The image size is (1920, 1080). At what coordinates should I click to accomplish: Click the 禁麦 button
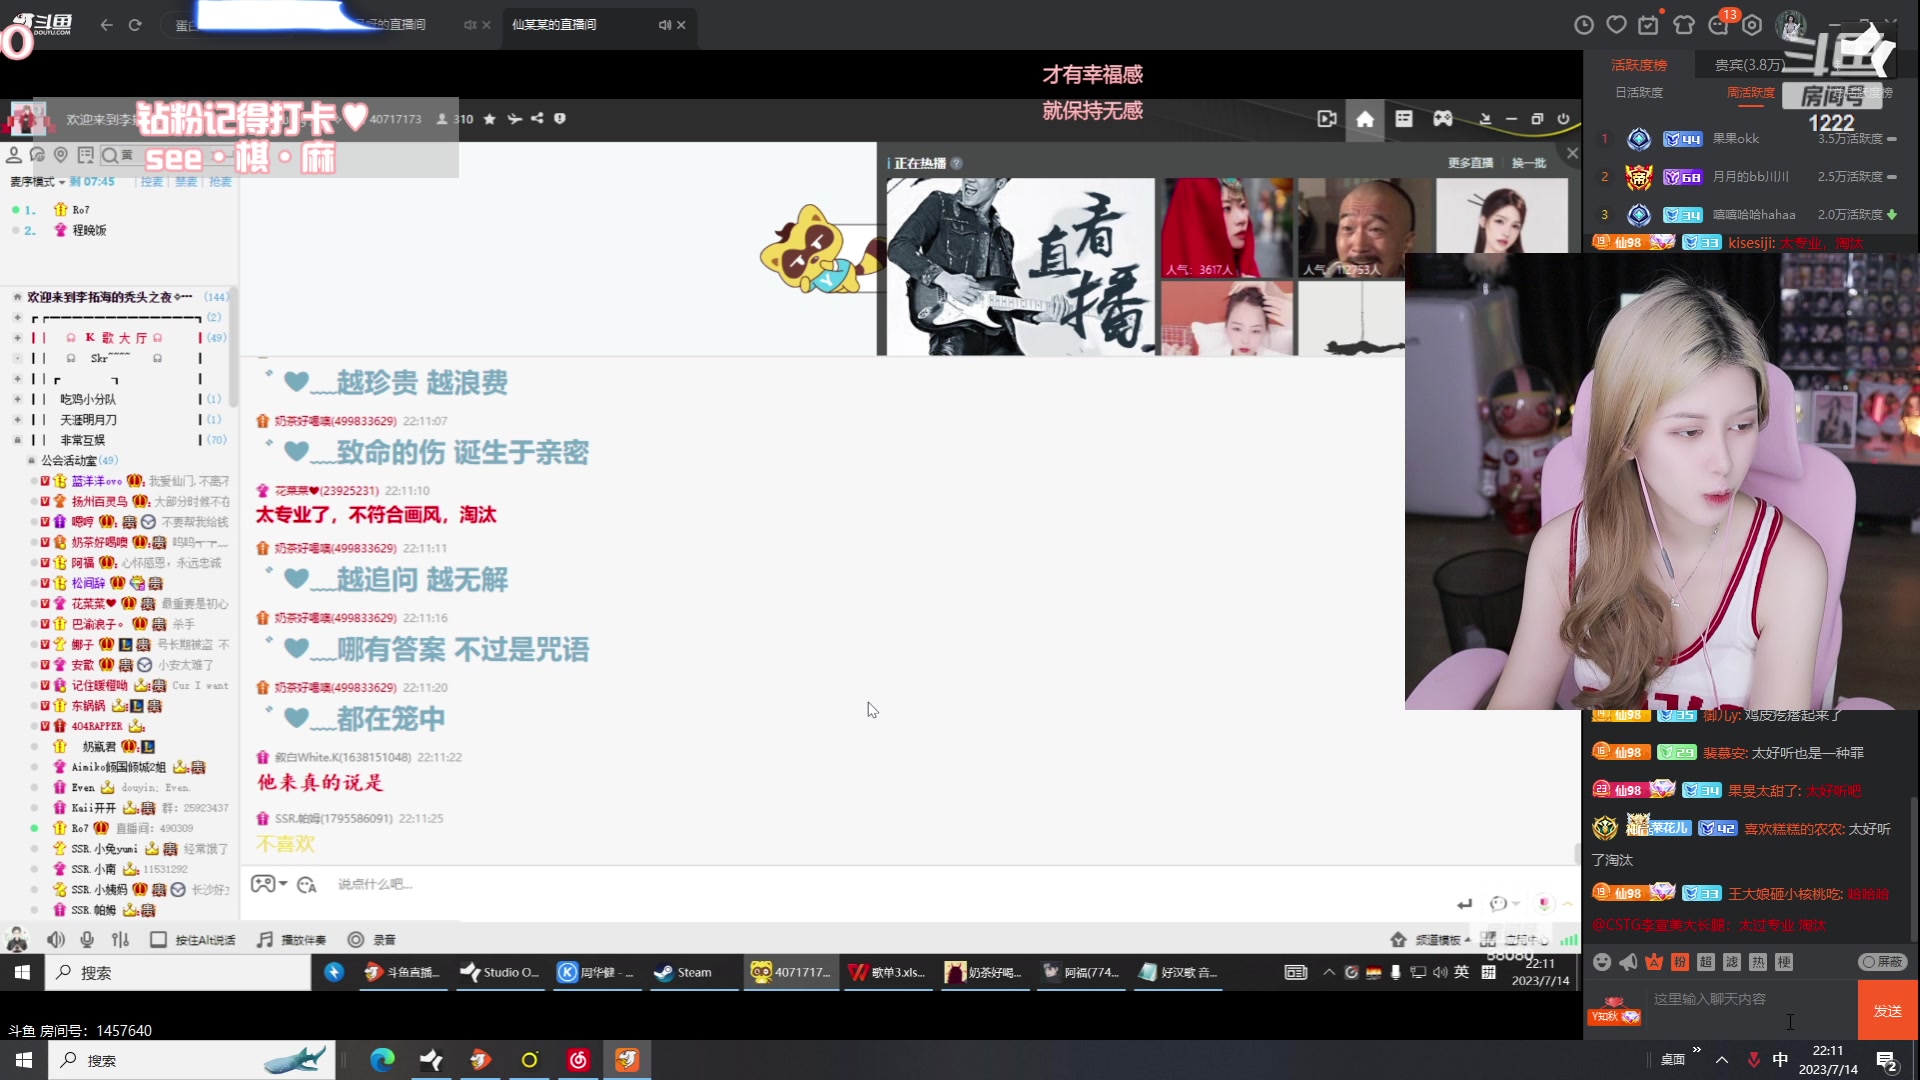[186, 182]
